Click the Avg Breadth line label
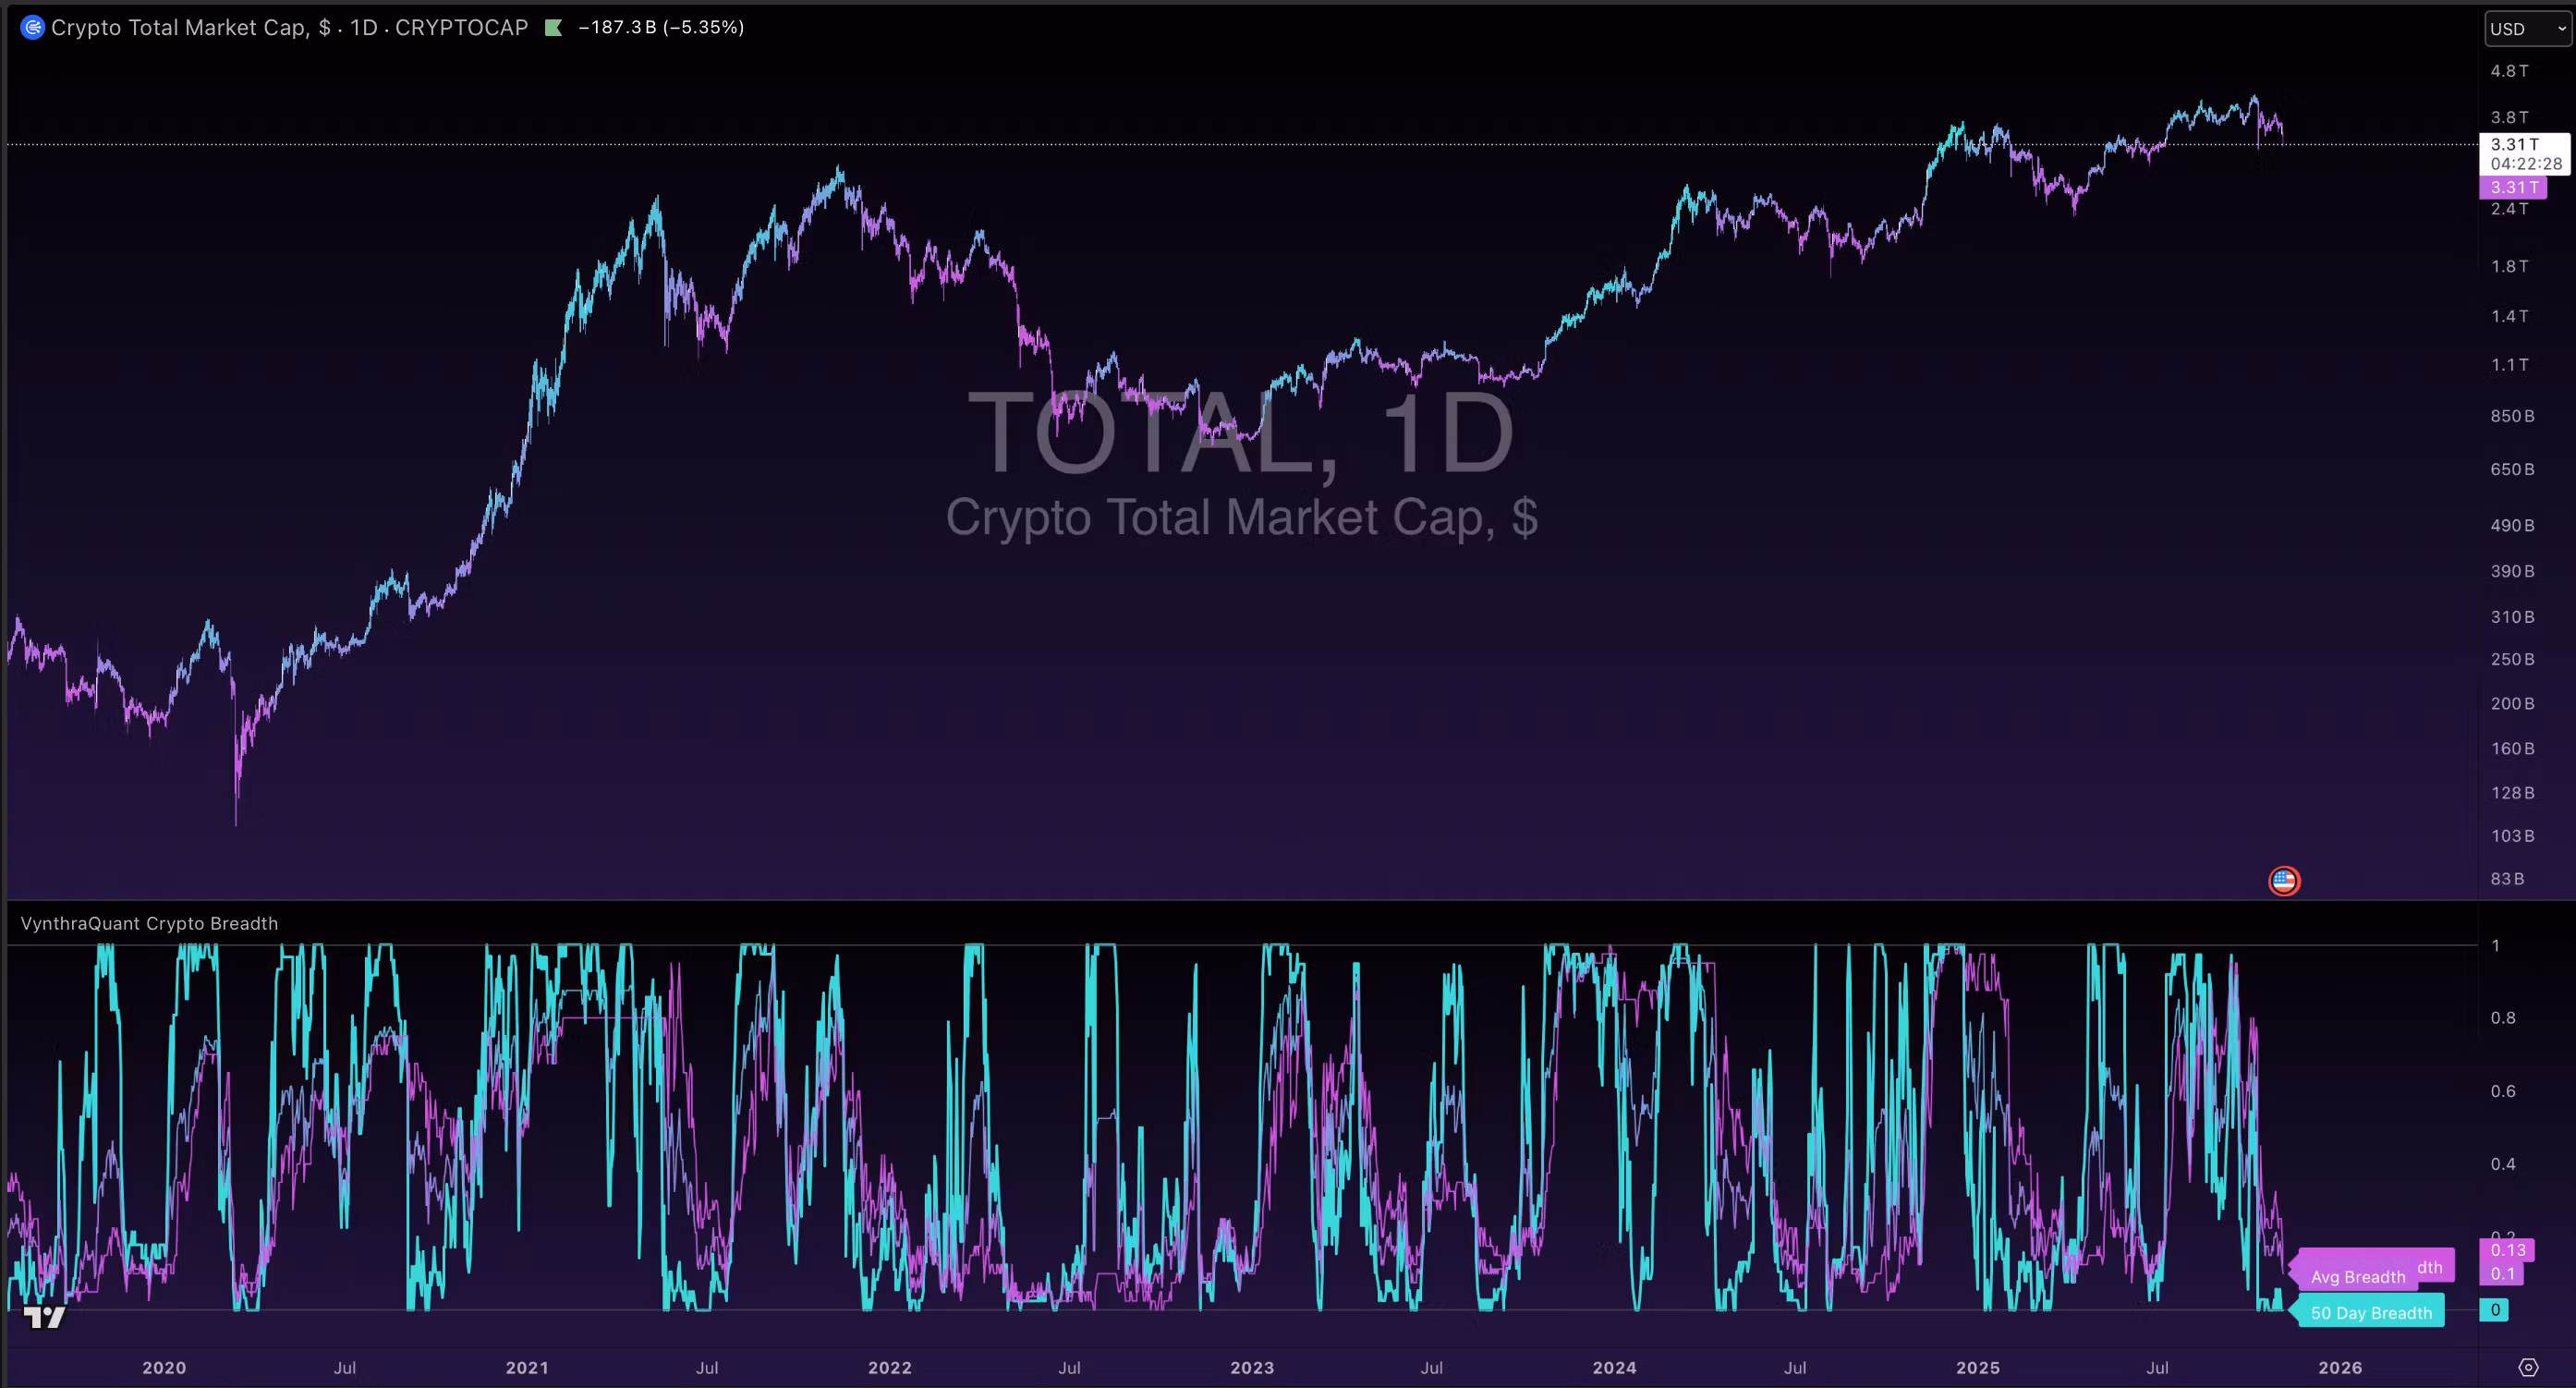The image size is (2576, 1388). pyautogui.click(x=2357, y=1277)
